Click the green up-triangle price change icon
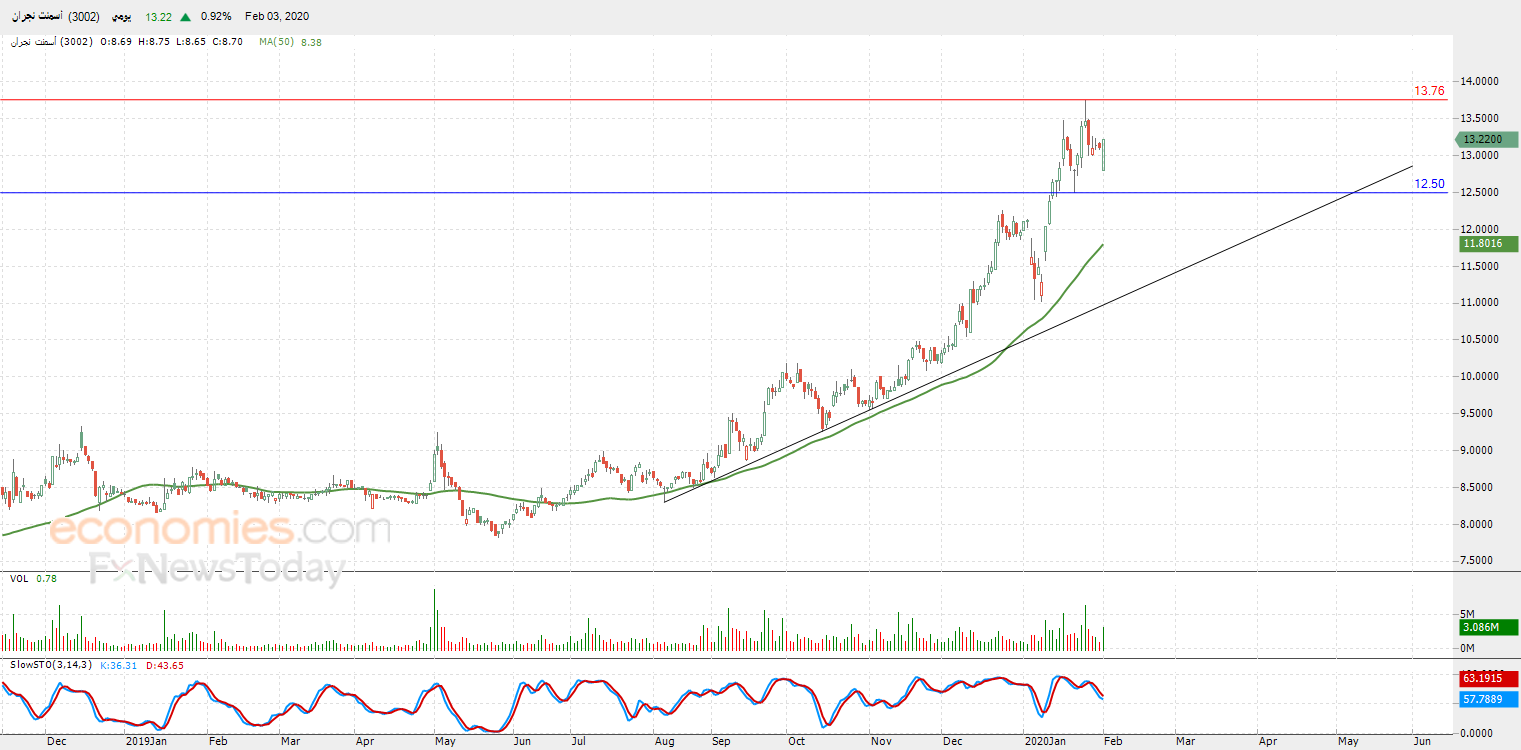 click(186, 17)
